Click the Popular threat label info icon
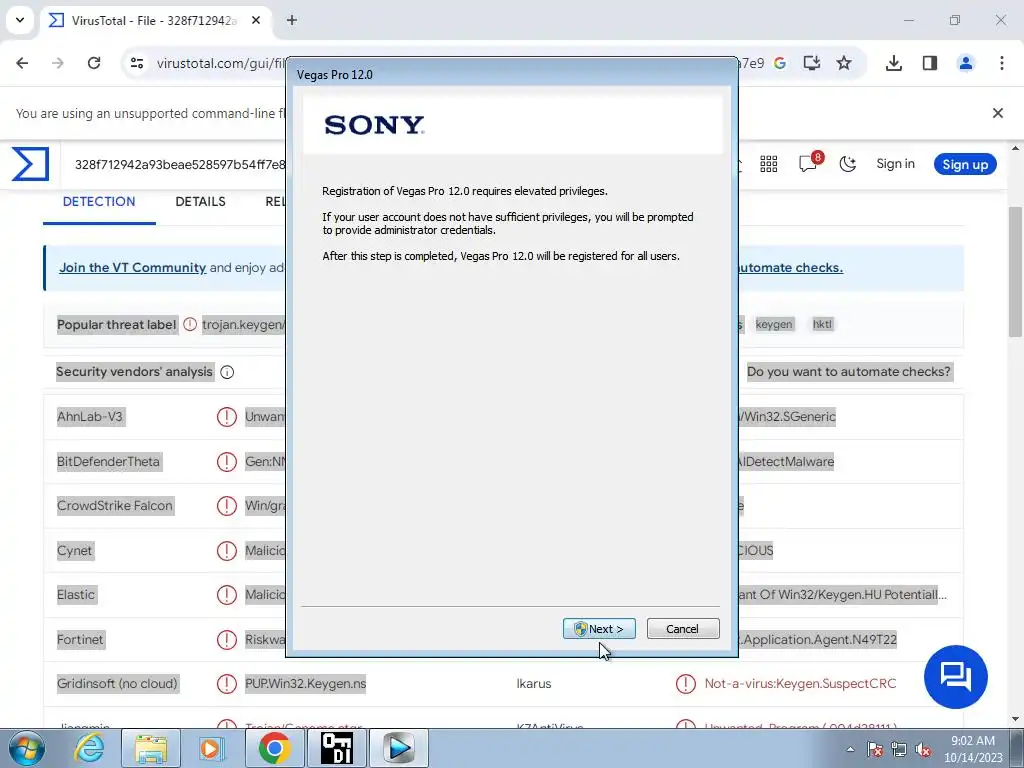This screenshot has width=1024, height=768. [190, 324]
